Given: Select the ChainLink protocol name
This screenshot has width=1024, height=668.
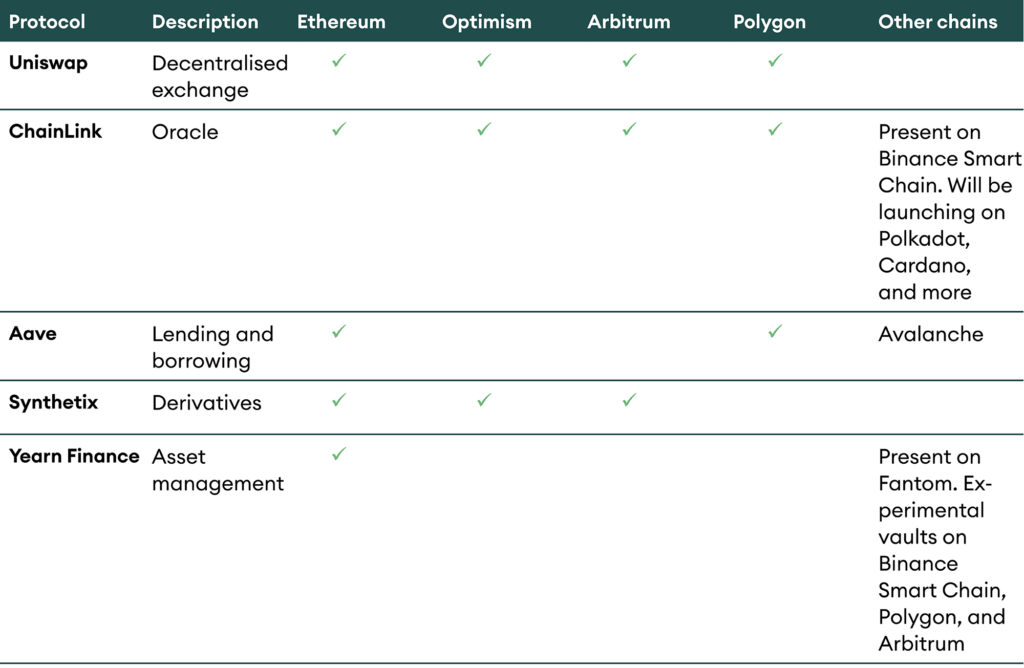Looking at the screenshot, I should click(55, 131).
